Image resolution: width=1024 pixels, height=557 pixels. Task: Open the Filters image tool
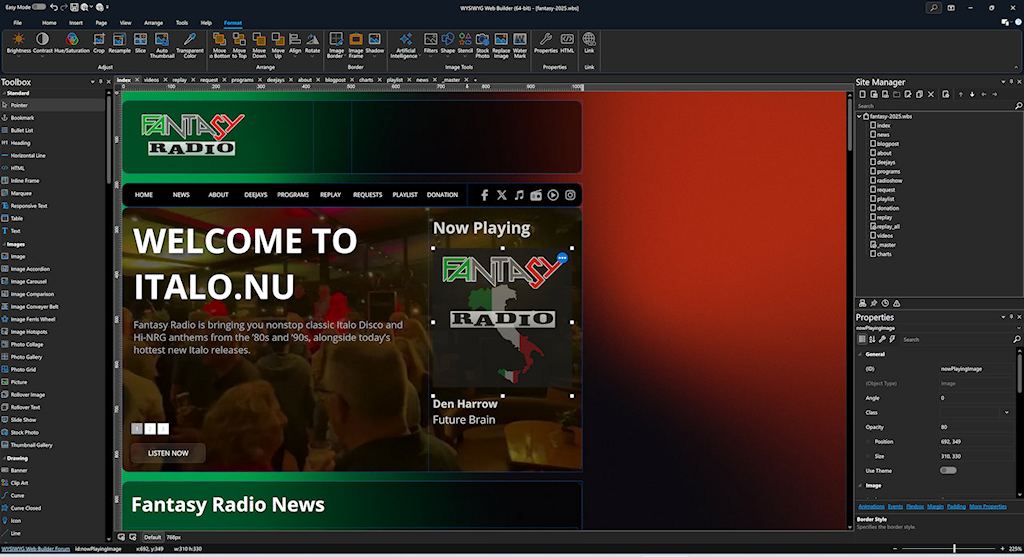point(430,43)
